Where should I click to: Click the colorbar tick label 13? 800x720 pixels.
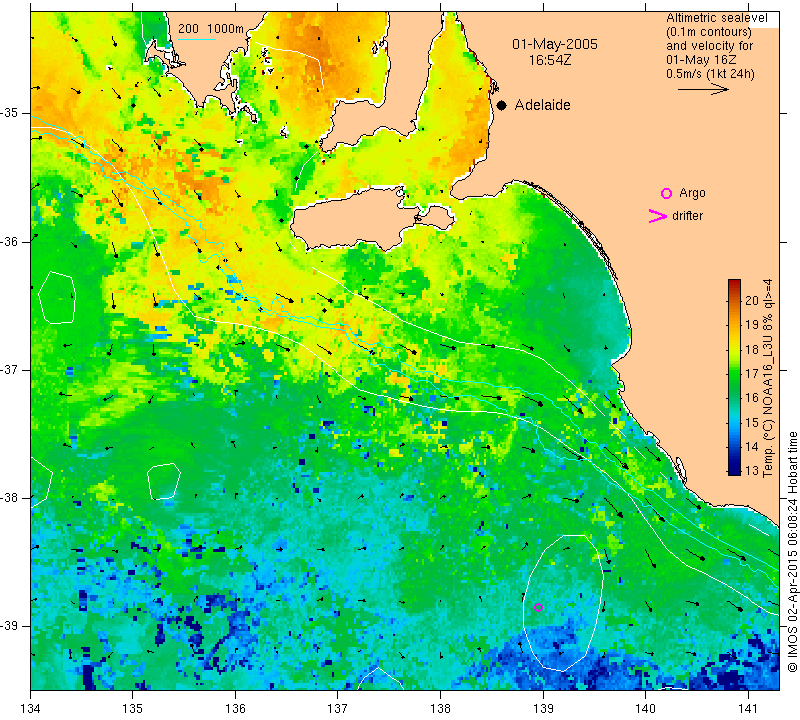[x=752, y=471]
